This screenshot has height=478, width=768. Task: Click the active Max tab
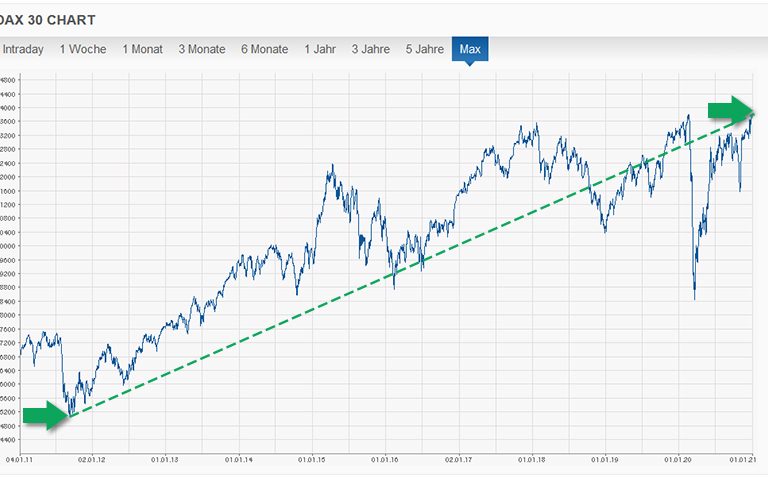click(x=470, y=49)
